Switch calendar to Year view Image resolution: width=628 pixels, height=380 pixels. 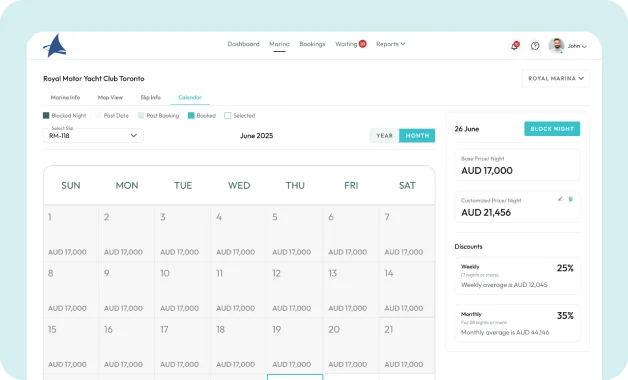point(384,135)
